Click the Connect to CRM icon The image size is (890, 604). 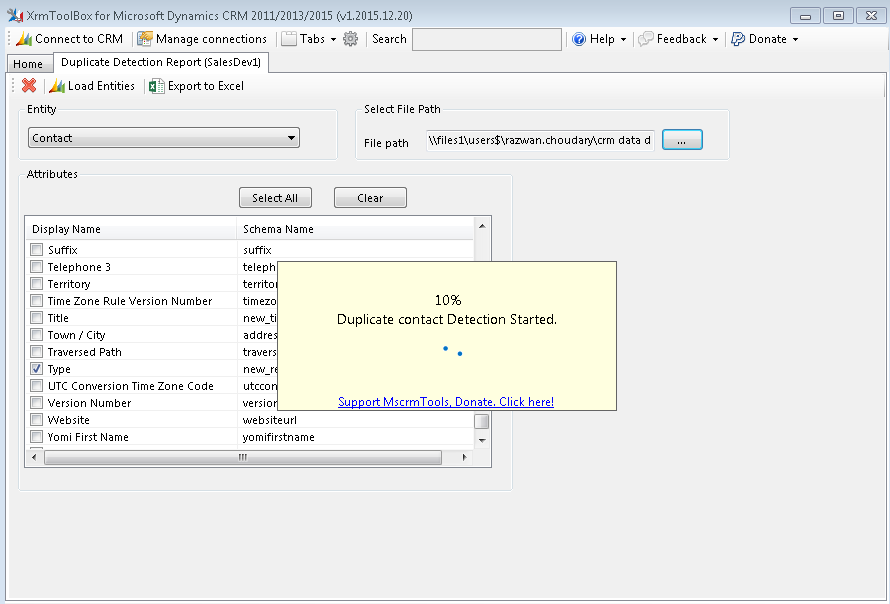point(24,39)
